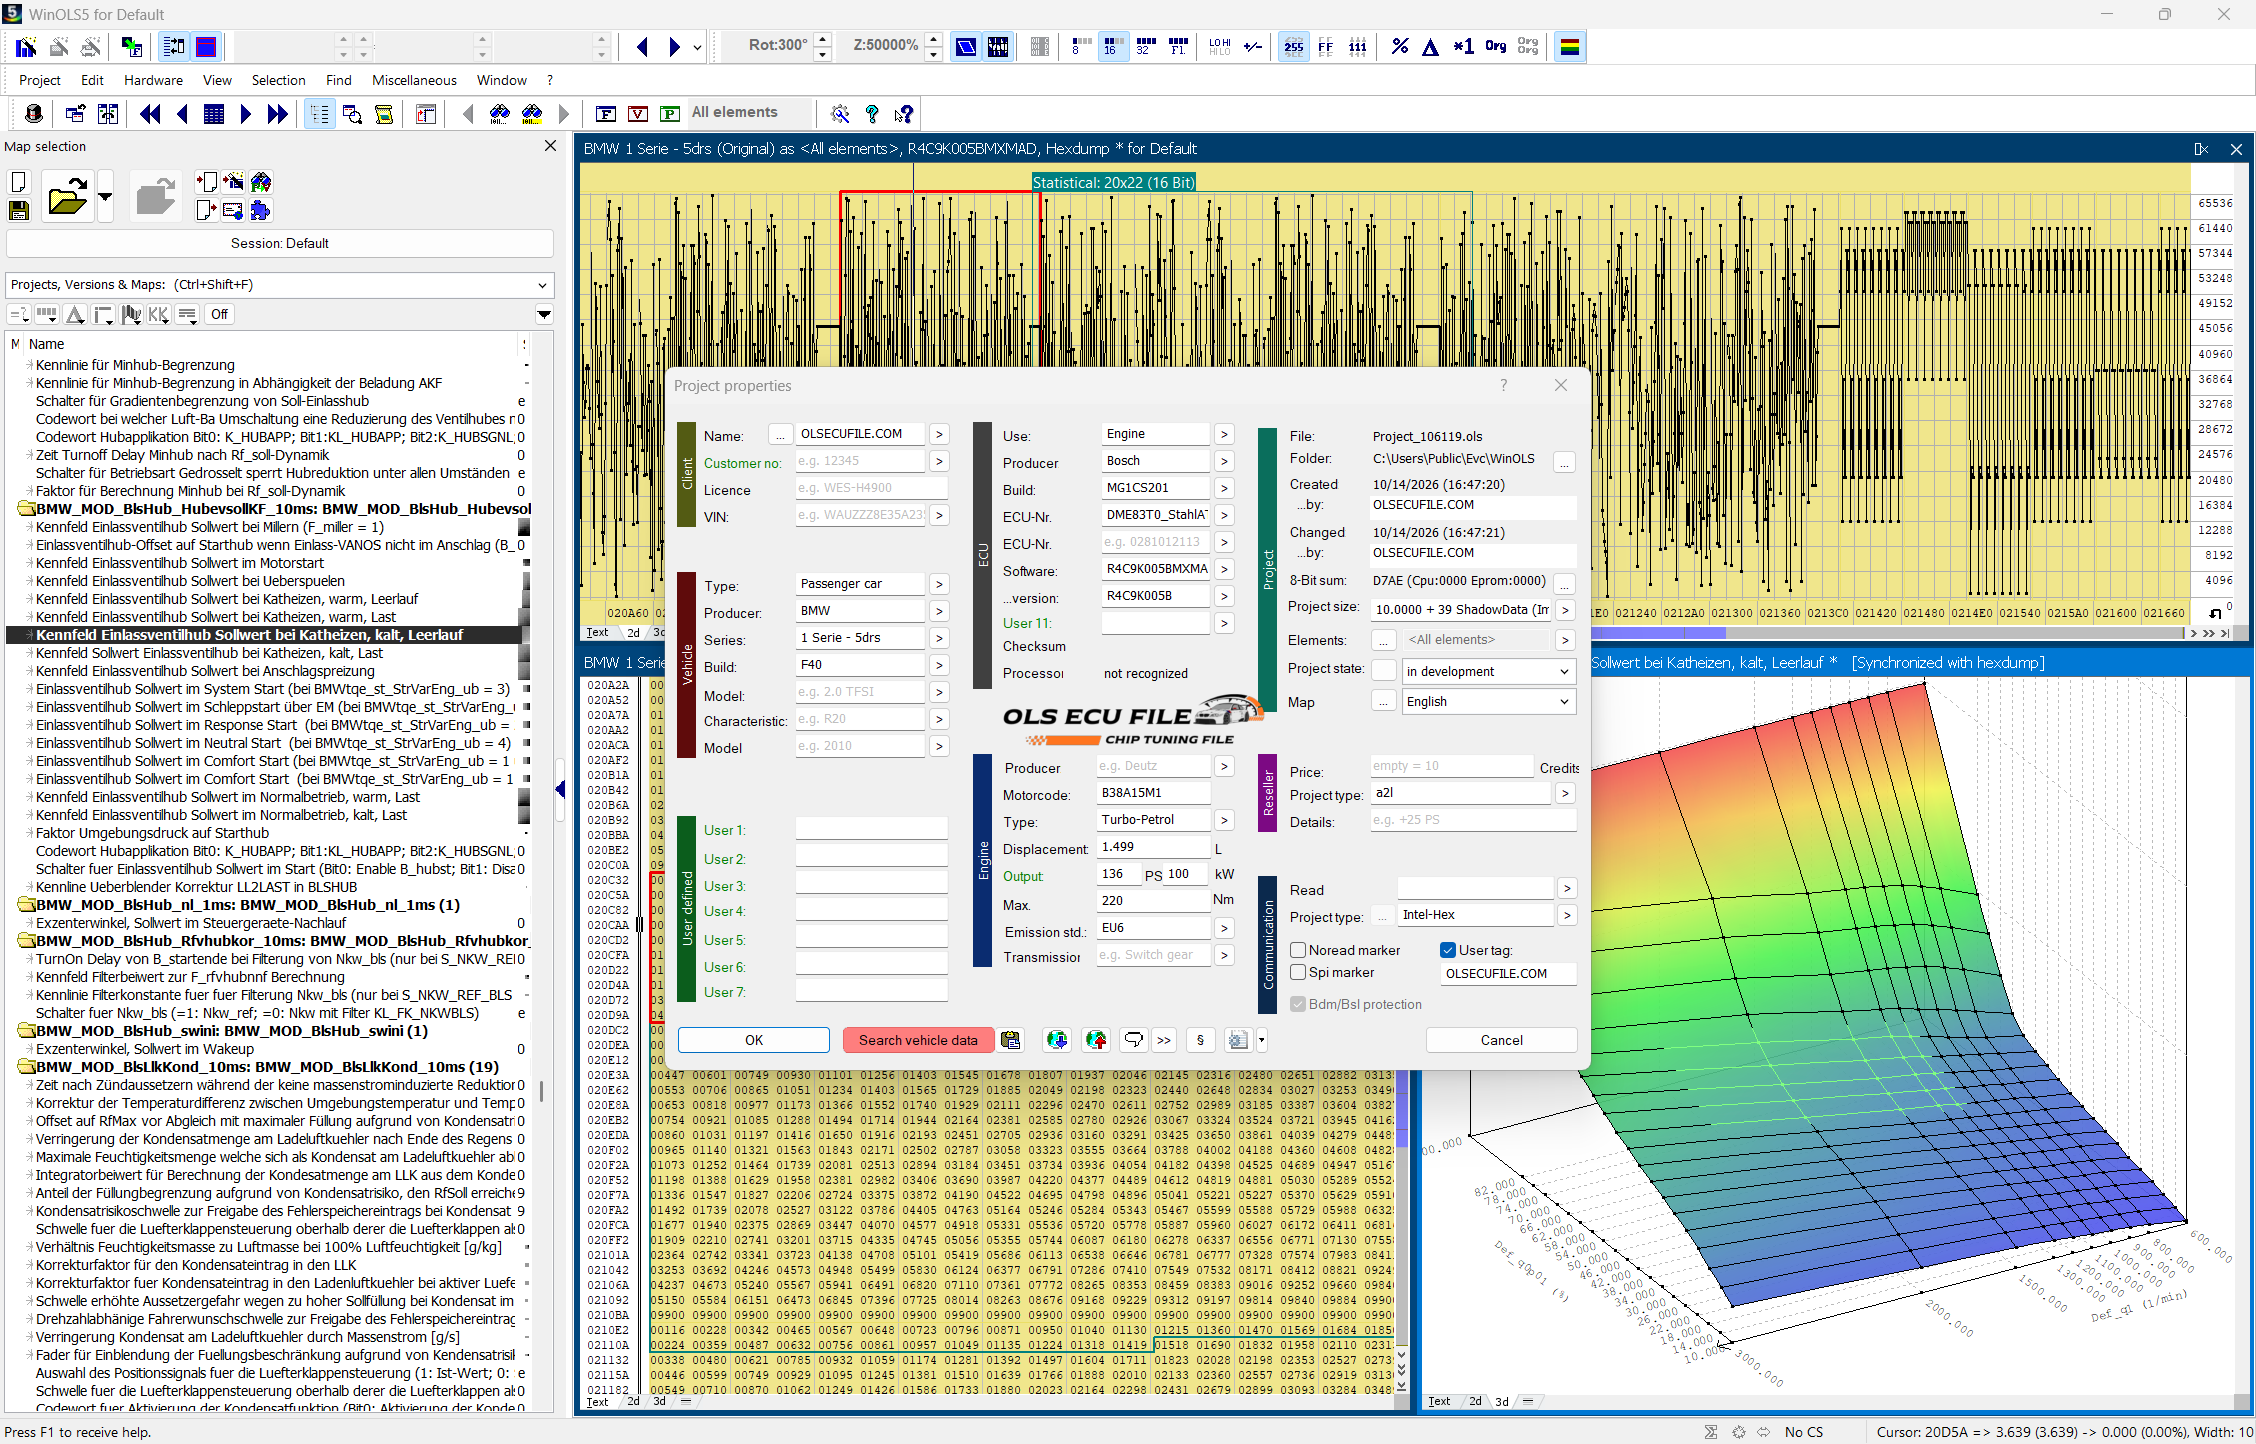Toggle signed +/- value display icon
2256x1444 pixels.
(x=1253, y=46)
